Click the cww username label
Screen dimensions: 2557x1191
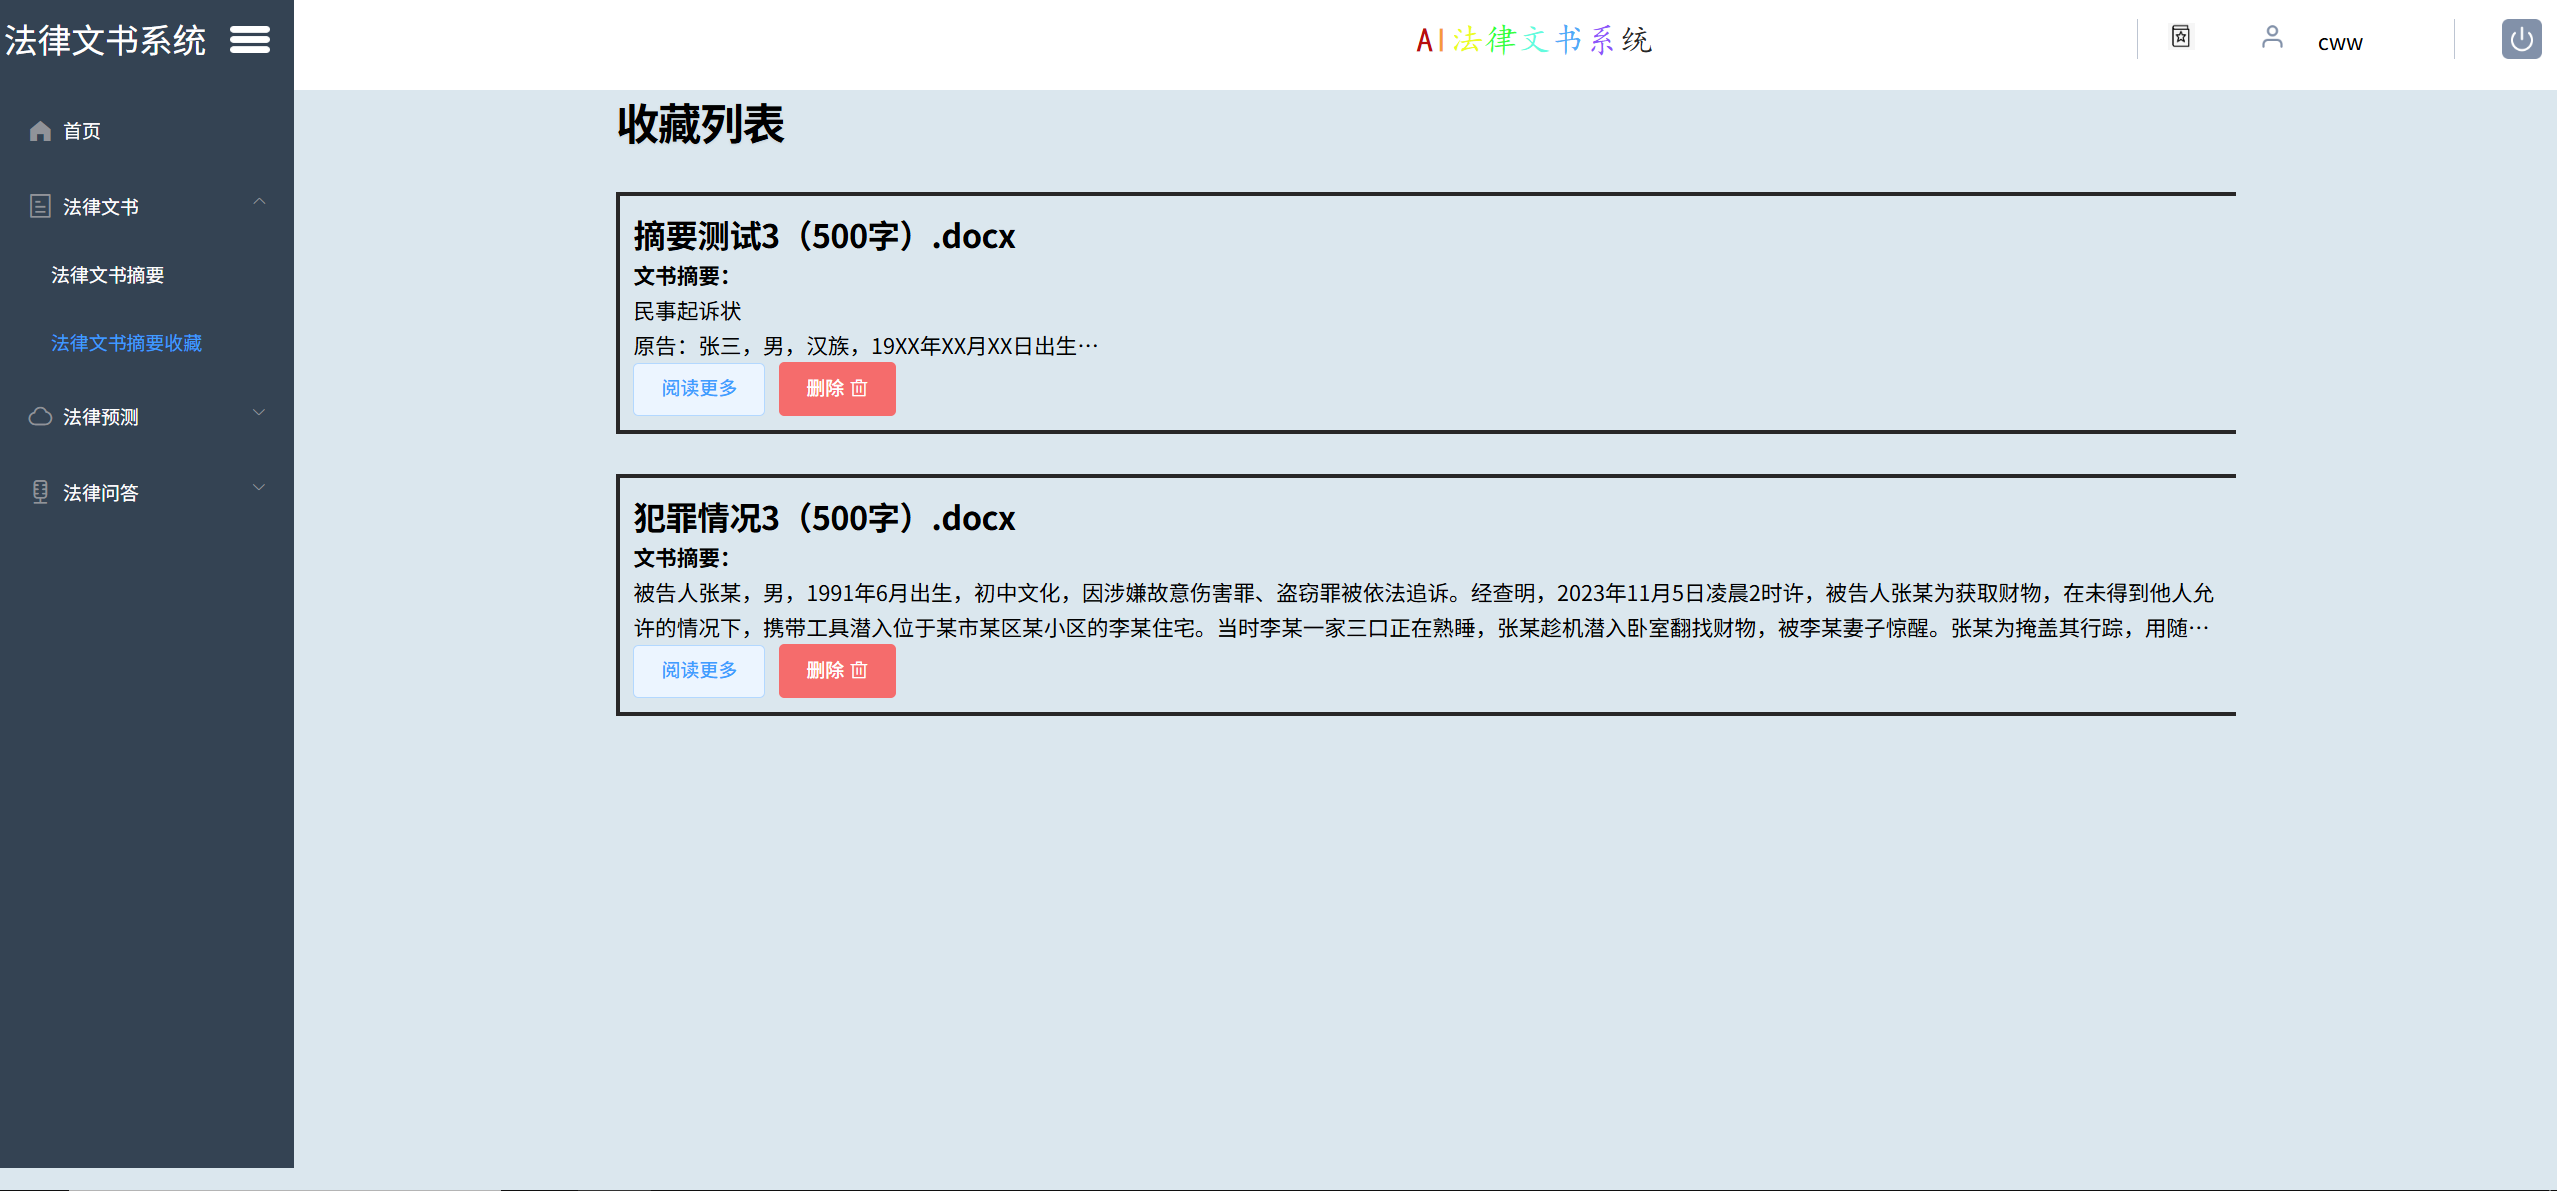pyautogui.click(x=2340, y=43)
